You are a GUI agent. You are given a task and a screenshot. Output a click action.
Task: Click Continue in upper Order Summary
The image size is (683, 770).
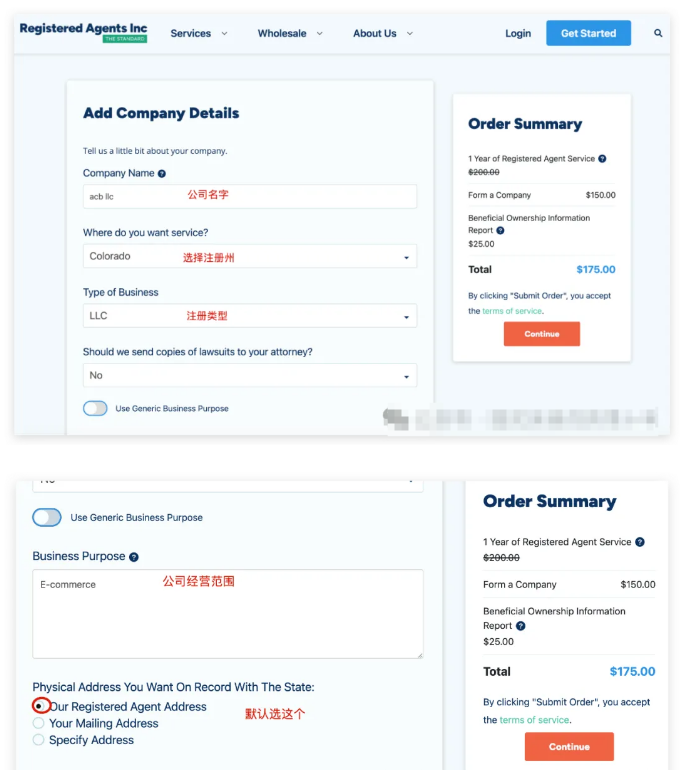pos(542,334)
